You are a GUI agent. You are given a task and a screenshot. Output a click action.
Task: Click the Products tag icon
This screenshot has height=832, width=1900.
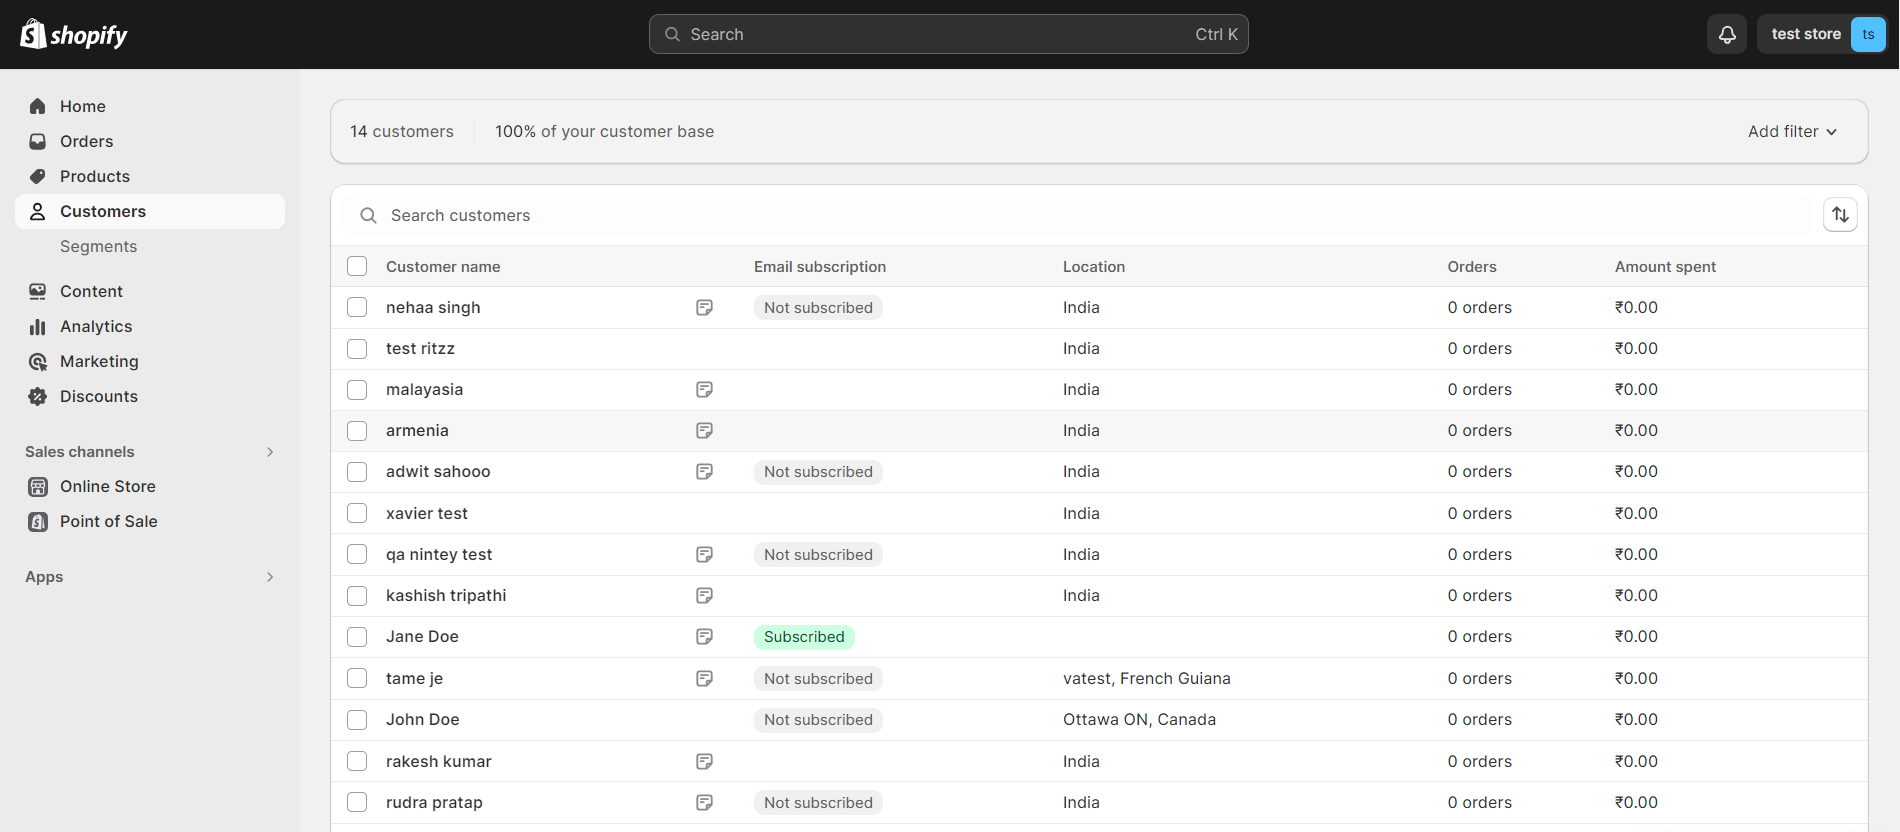[38, 176]
